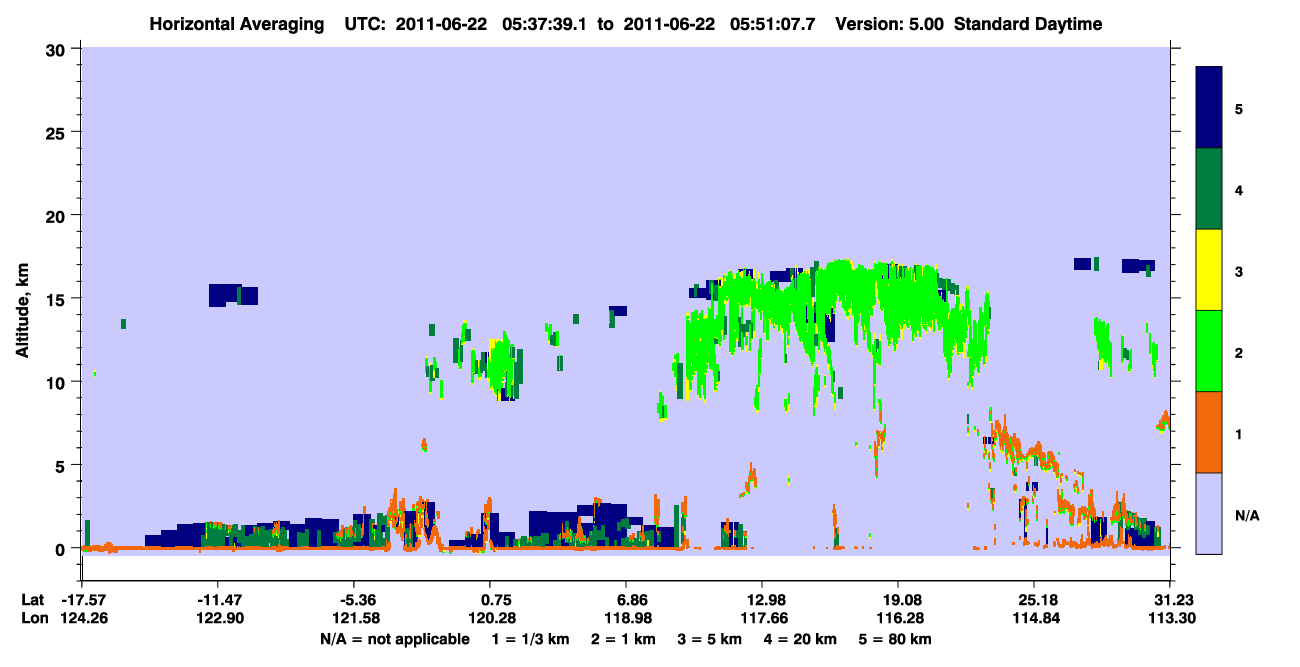Click the colorbar label 5
1300x667 pixels.
1239,108
